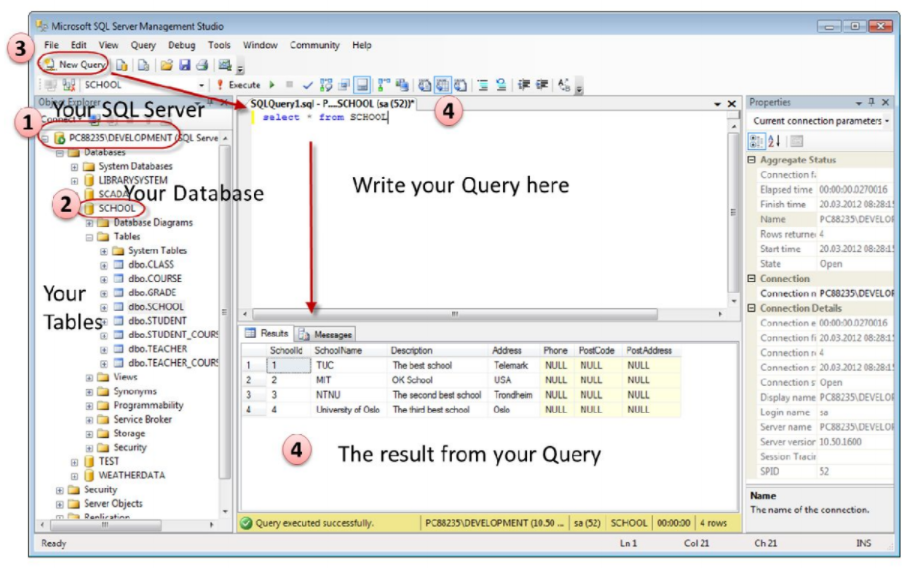The image size is (918, 568).
Task: Click the query editor horizontal scrollbar
Action: (454, 314)
